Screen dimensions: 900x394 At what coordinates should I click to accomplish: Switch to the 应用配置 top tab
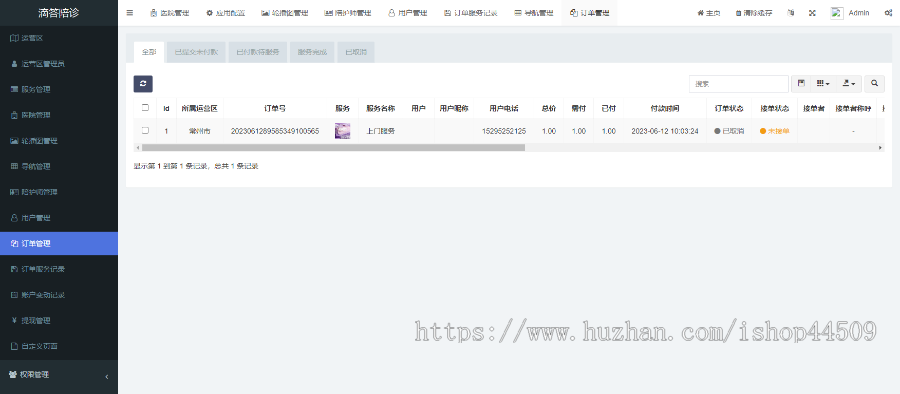225,13
